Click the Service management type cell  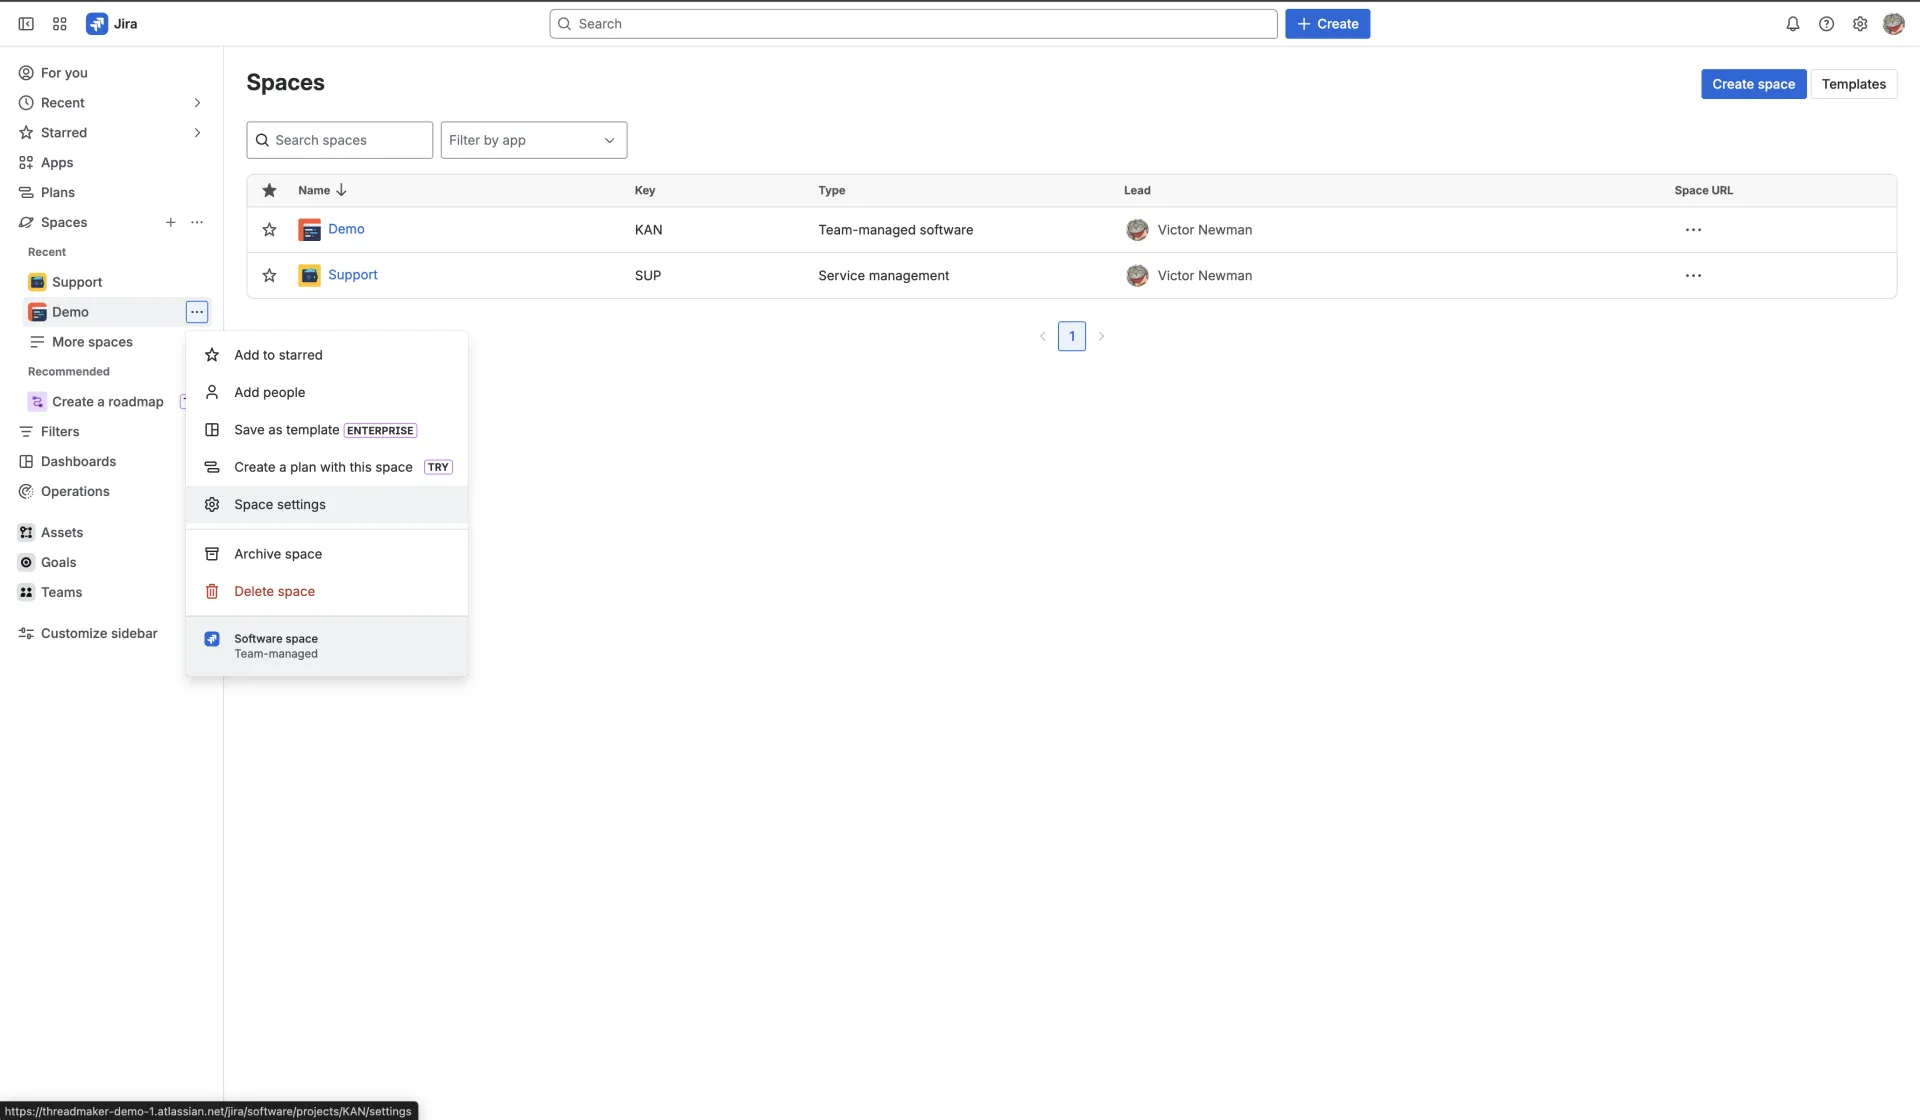883,275
